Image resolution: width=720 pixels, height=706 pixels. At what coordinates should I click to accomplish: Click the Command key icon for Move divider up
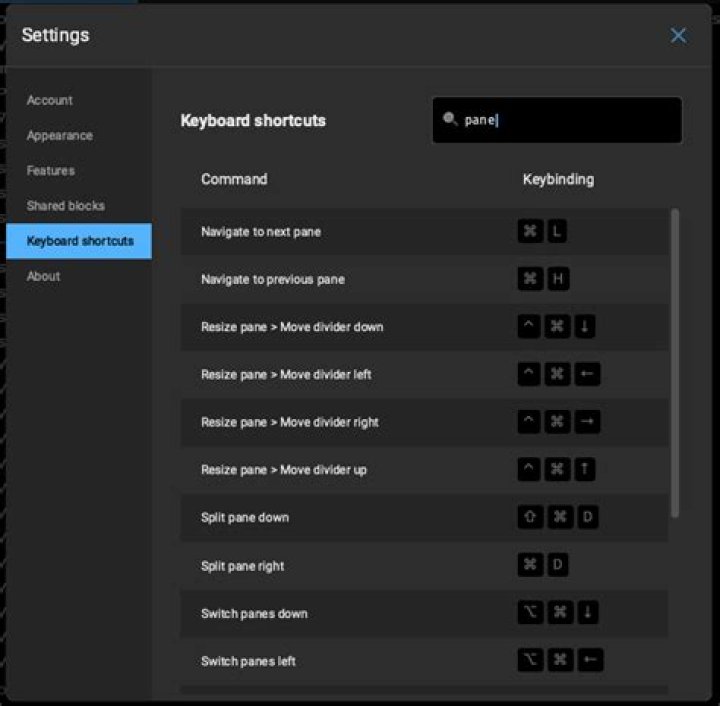pos(557,469)
